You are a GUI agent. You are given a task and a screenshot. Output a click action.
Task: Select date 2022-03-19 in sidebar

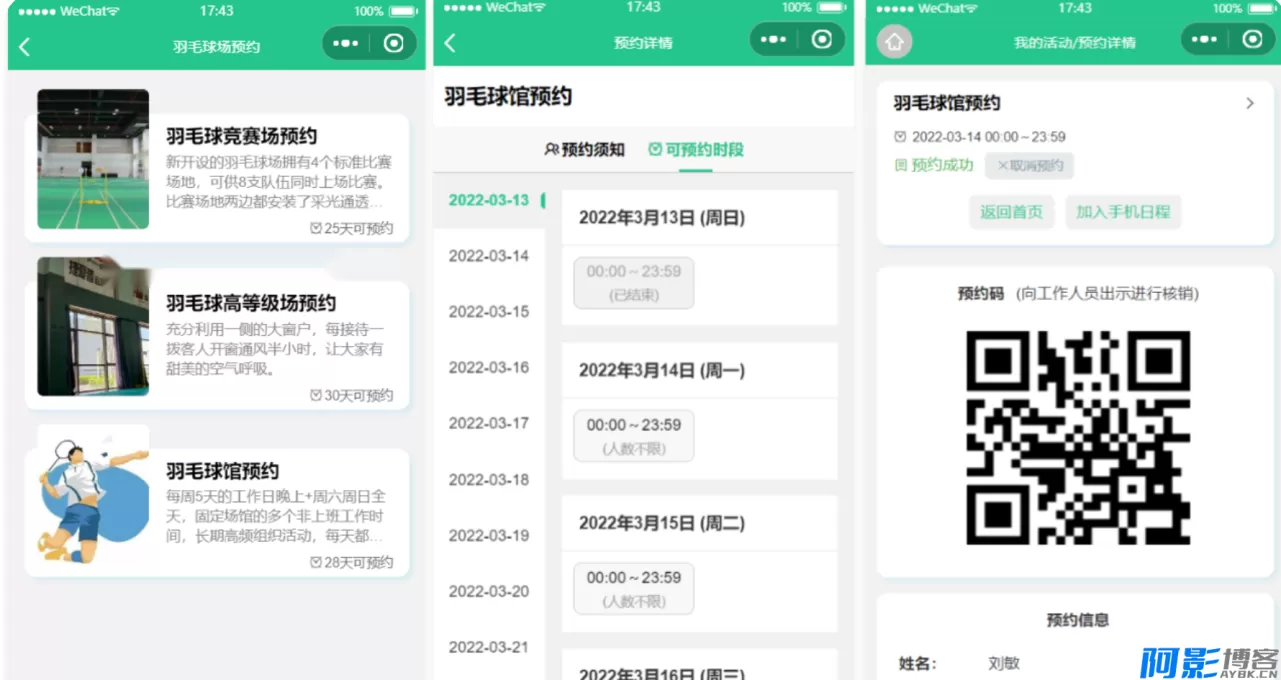[489, 536]
